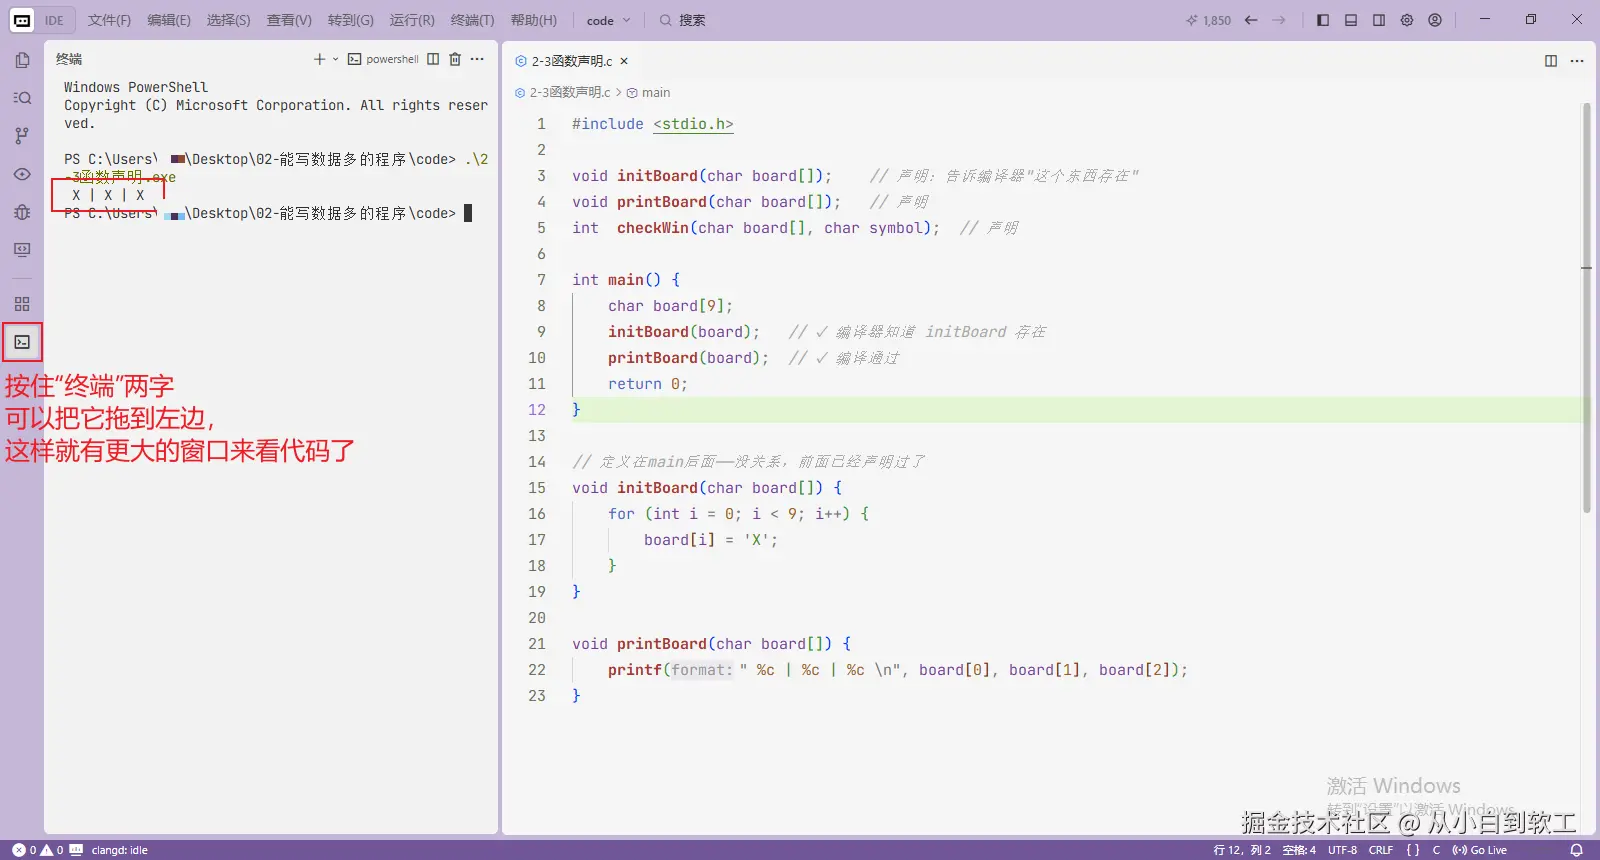This screenshot has height=860, width=1600.
Task: Open the Search icon in activity bar
Action: (22, 98)
